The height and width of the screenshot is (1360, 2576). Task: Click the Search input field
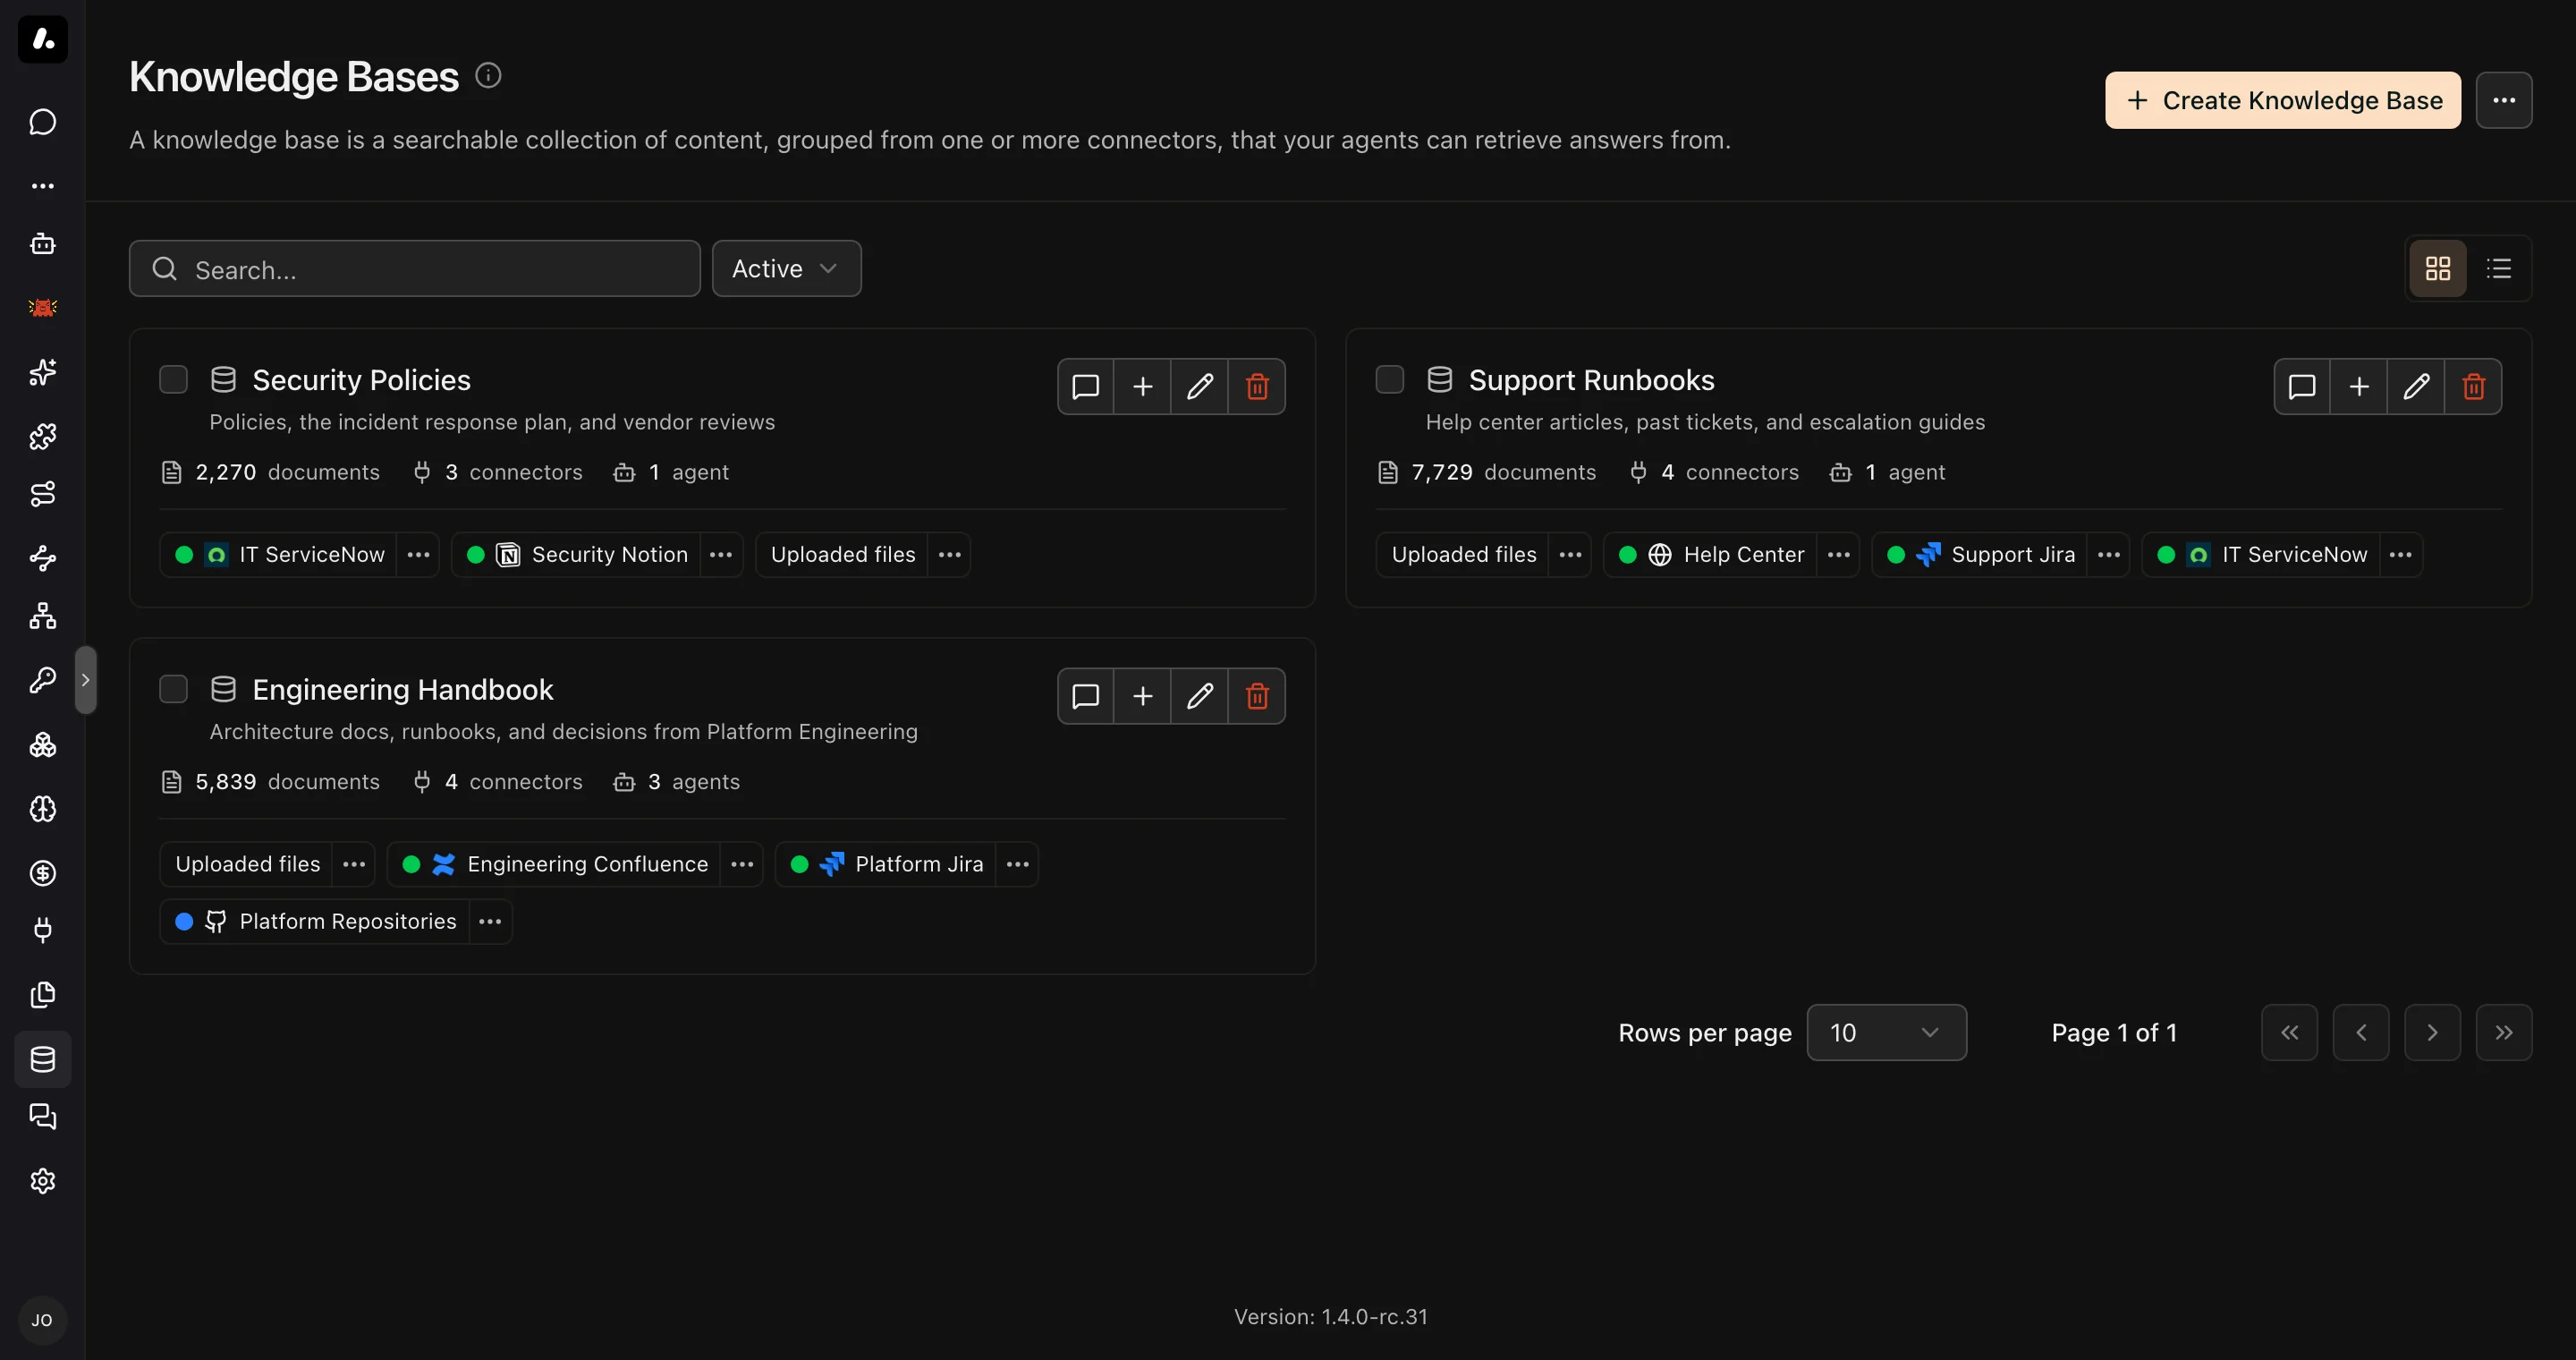pyautogui.click(x=414, y=268)
